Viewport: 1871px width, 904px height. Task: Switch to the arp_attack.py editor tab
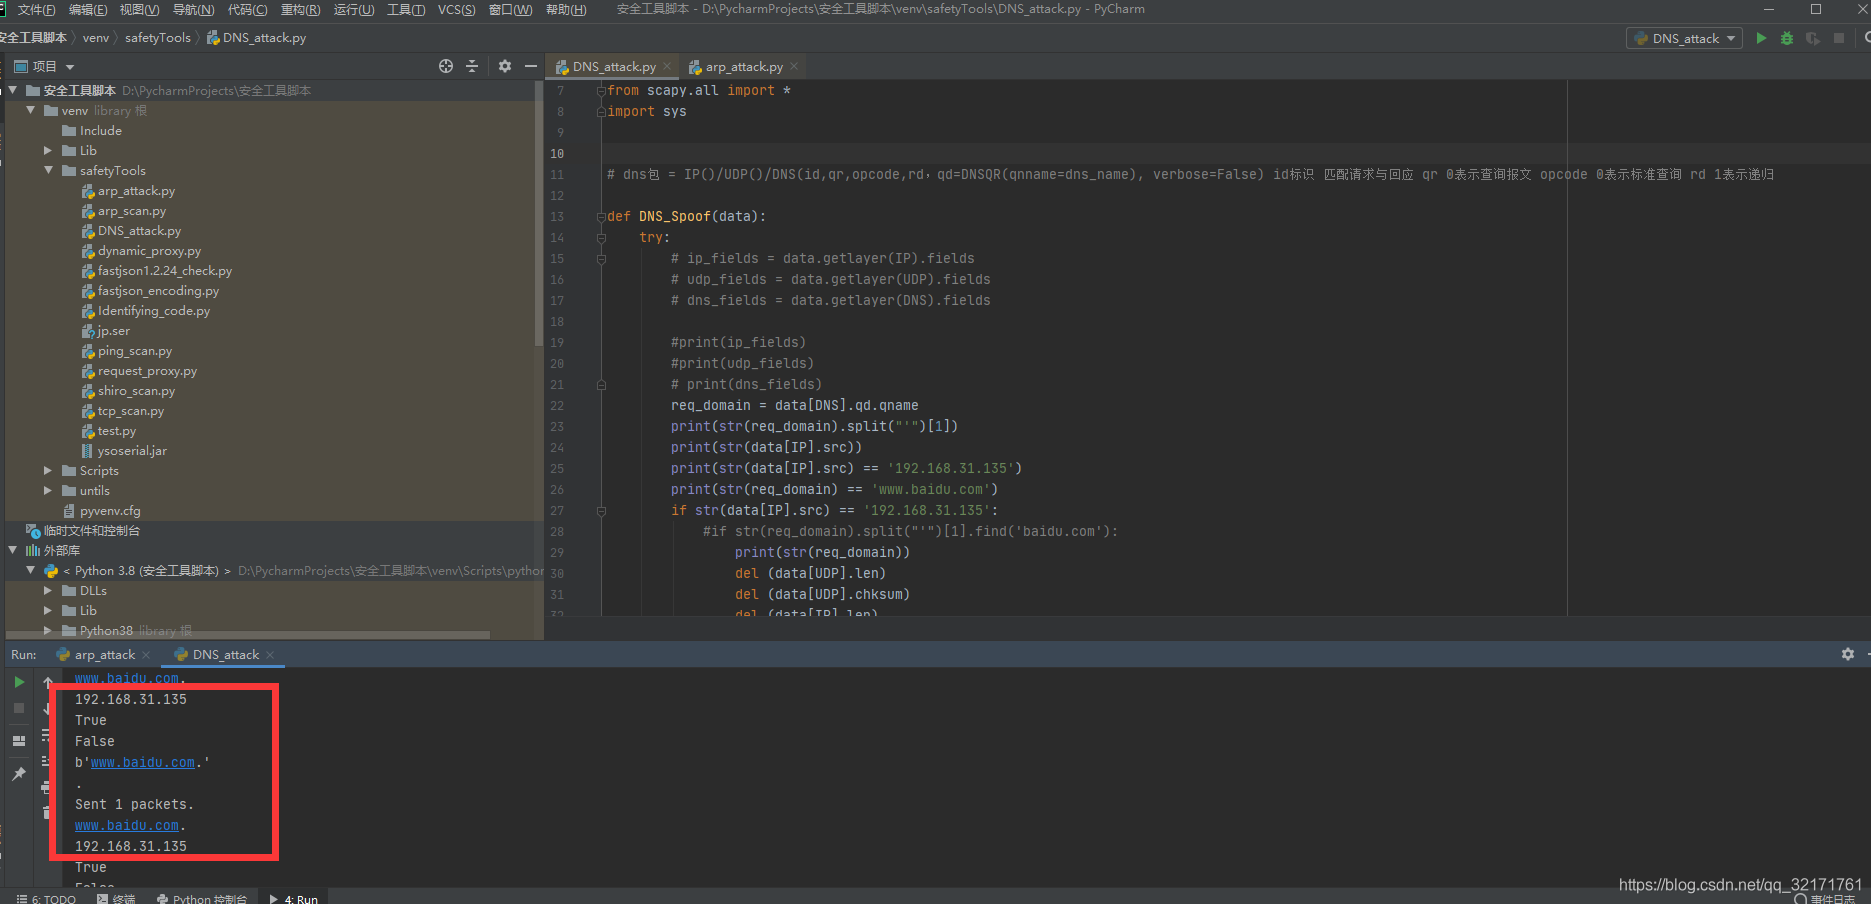pos(744,67)
